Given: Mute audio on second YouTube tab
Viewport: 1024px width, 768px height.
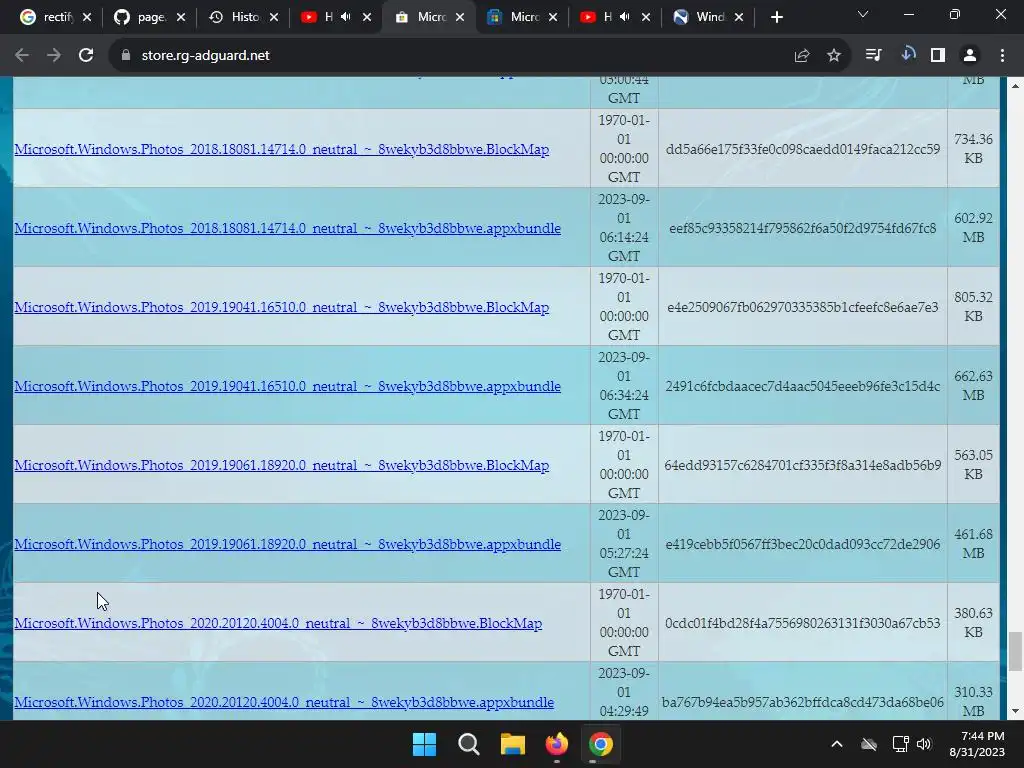Looking at the screenshot, I should tap(625, 17).
